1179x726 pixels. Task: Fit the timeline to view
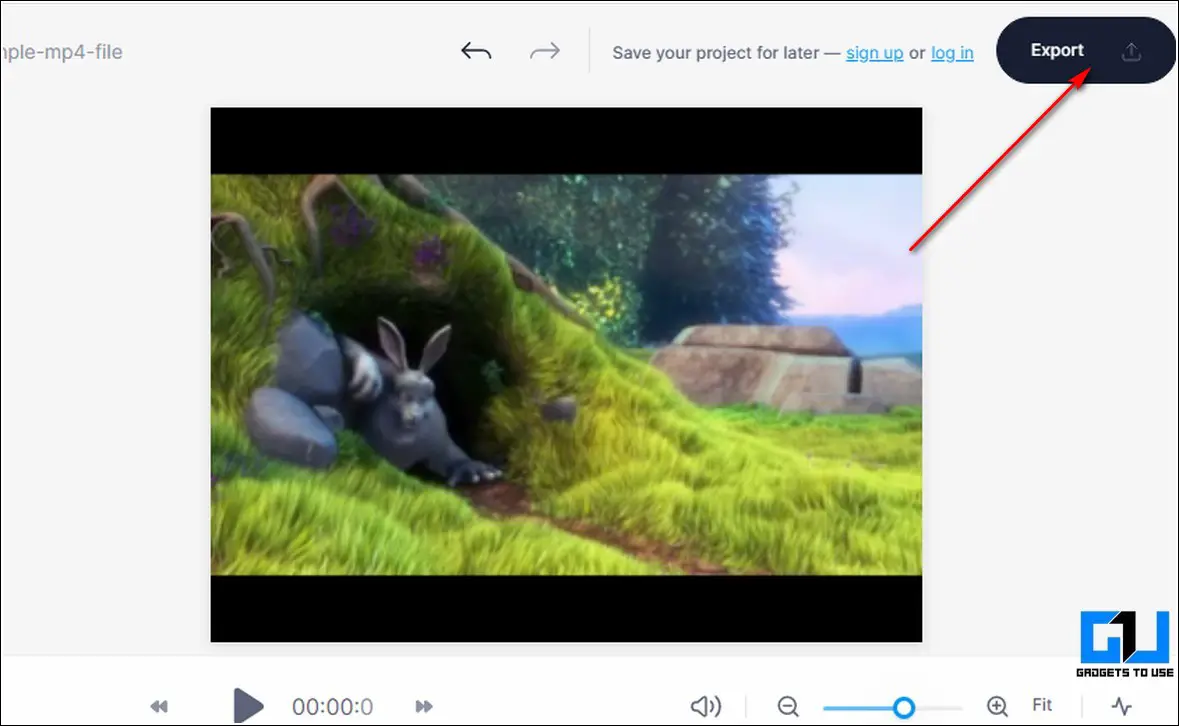(x=1042, y=705)
